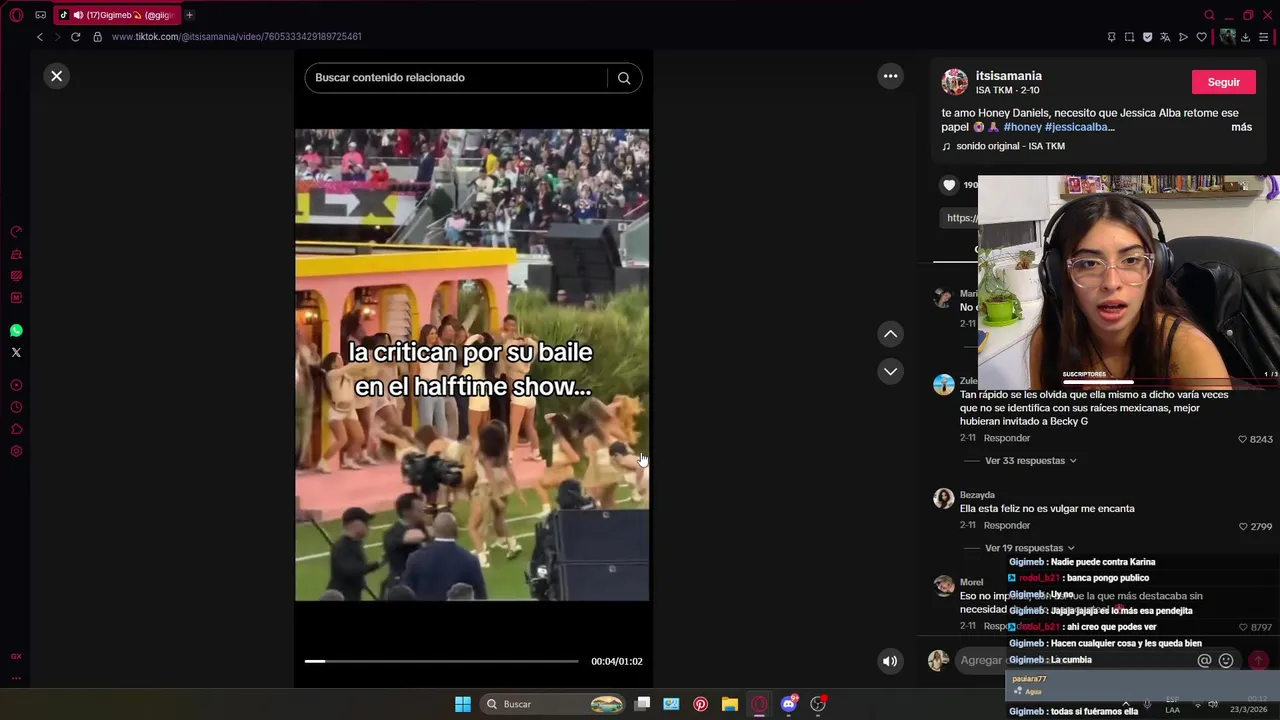The image size is (1280, 720).
Task: Open the browser tab search magnifier
Action: [1209, 15]
